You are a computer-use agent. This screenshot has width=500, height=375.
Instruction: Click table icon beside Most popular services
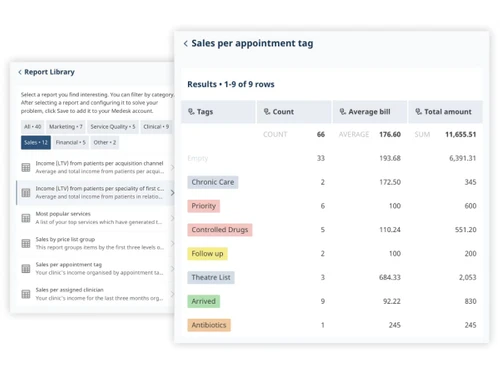click(x=26, y=218)
